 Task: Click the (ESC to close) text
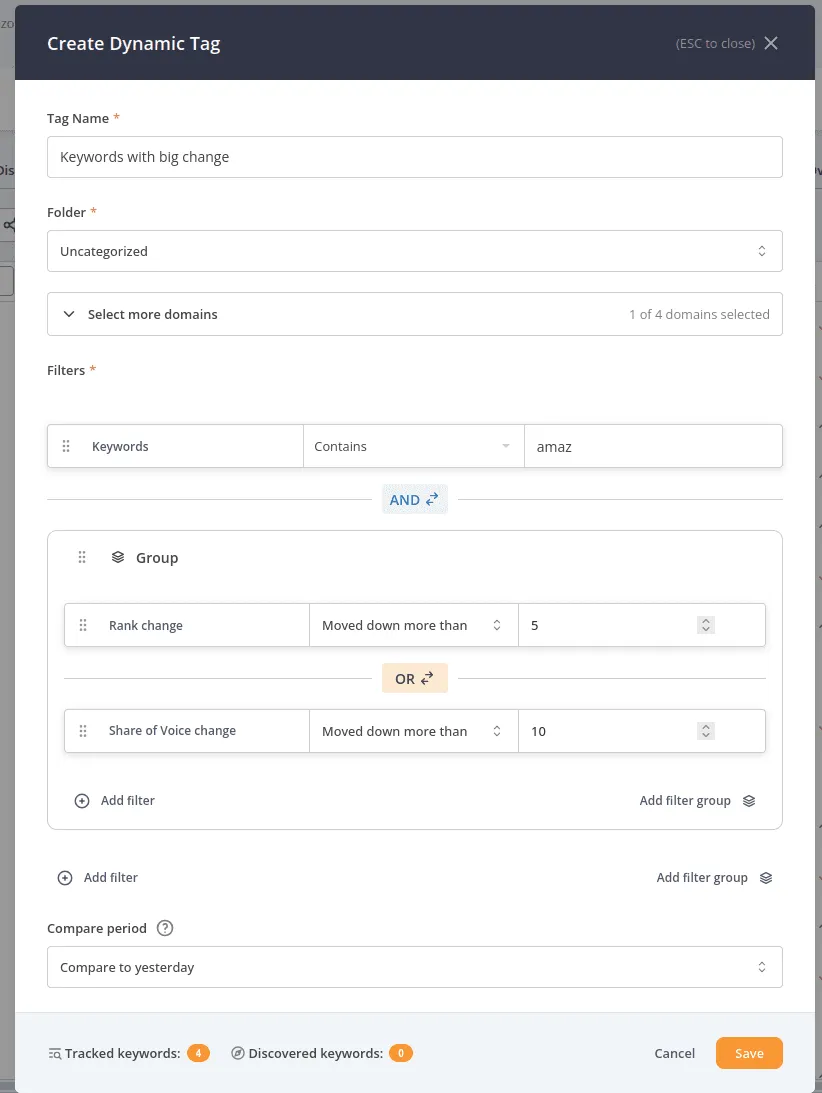click(715, 43)
